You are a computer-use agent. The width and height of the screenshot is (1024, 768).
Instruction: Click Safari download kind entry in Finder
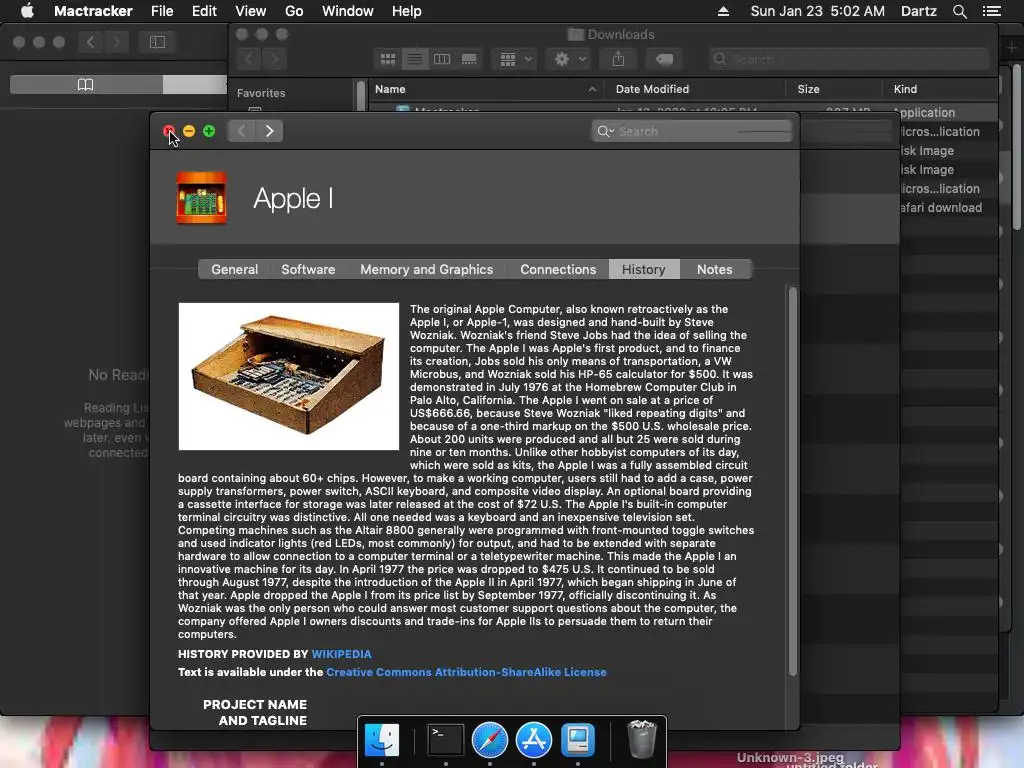(940, 208)
